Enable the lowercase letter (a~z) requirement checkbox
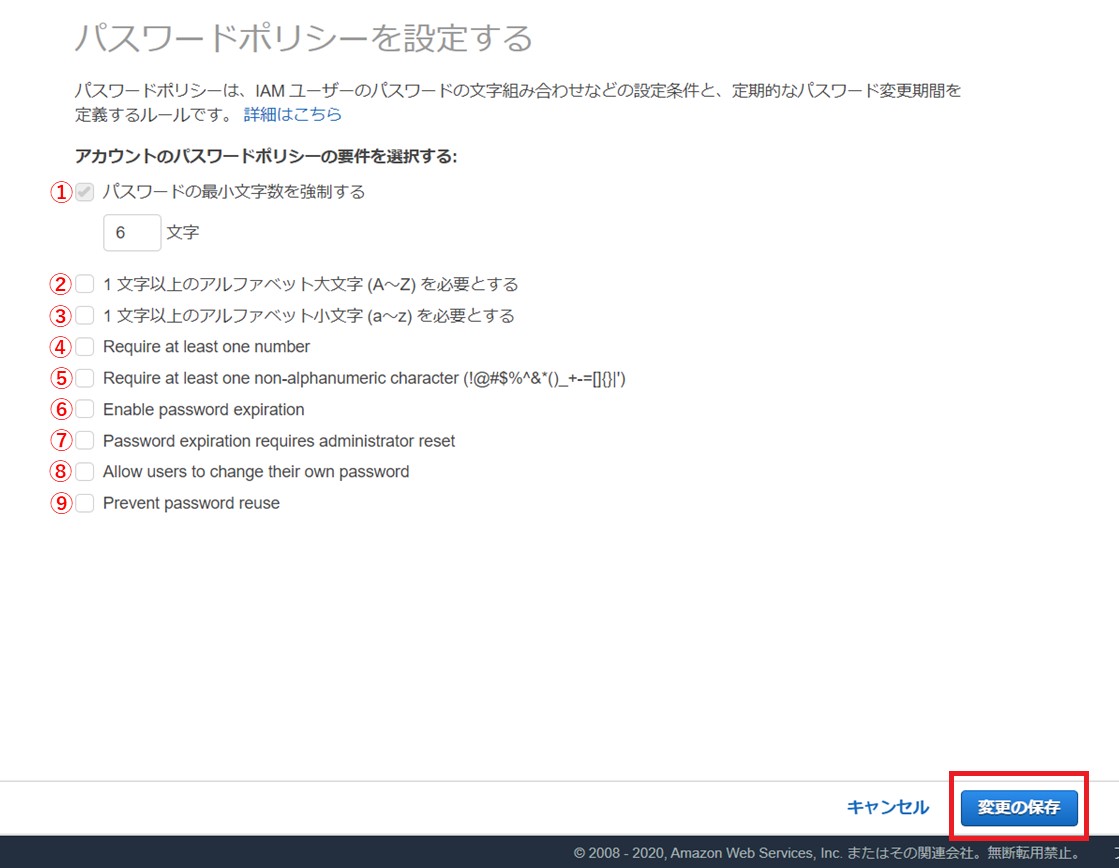Screen dimensions: 1119x868 (x=84, y=316)
